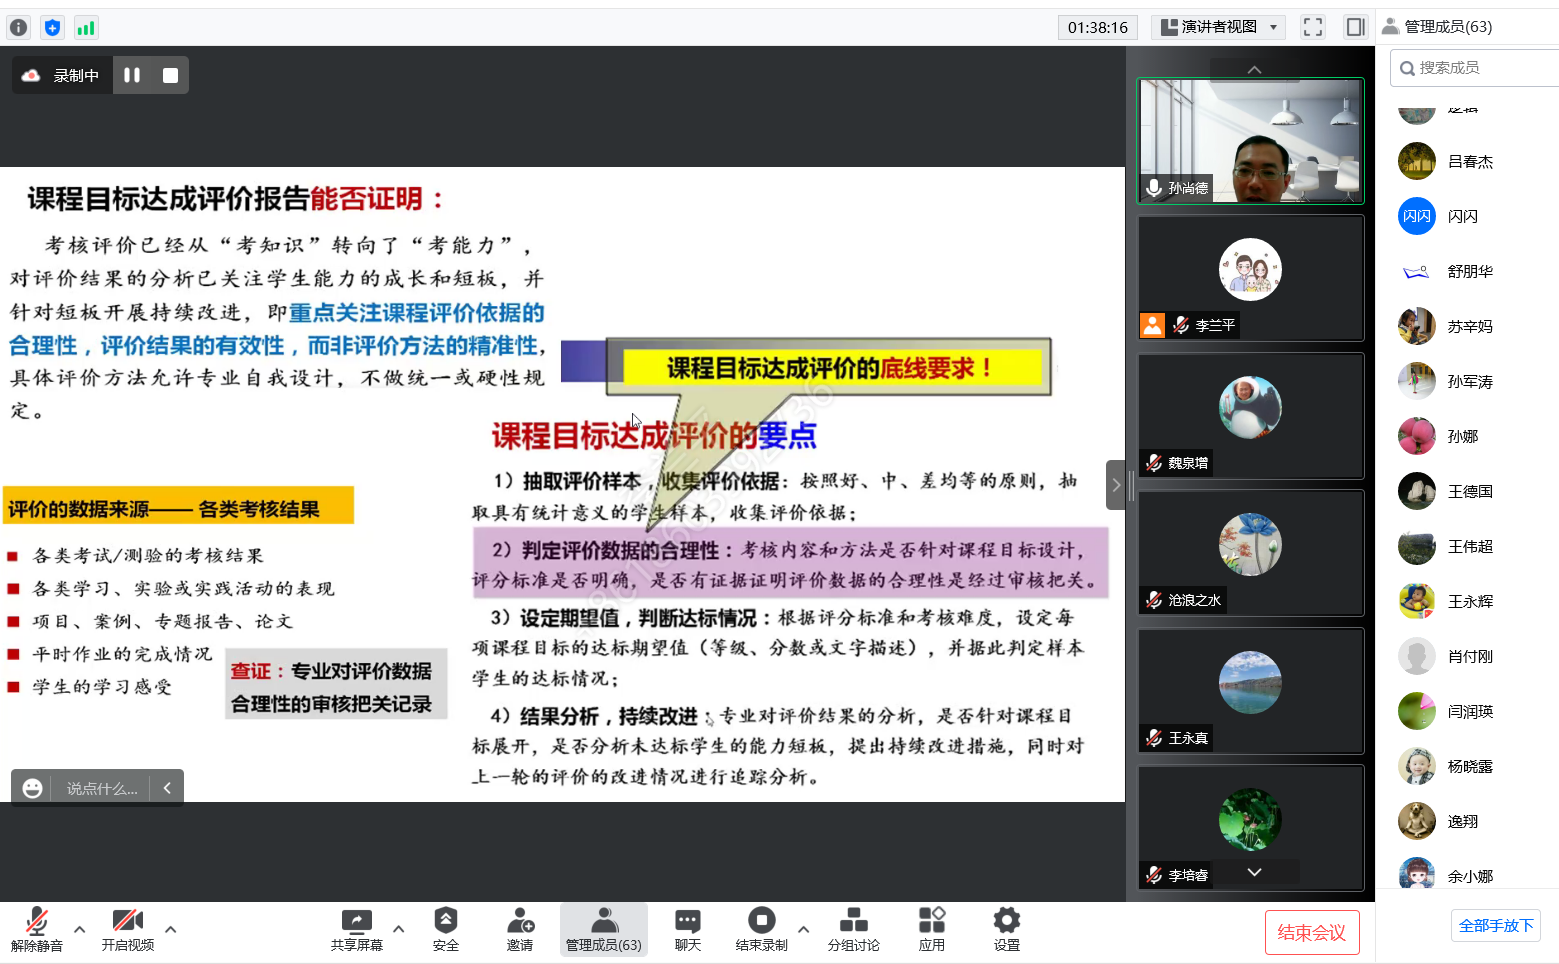Open the 聊天 chat panel
Image resolution: width=1559 pixels, height=964 pixels.
[687, 929]
